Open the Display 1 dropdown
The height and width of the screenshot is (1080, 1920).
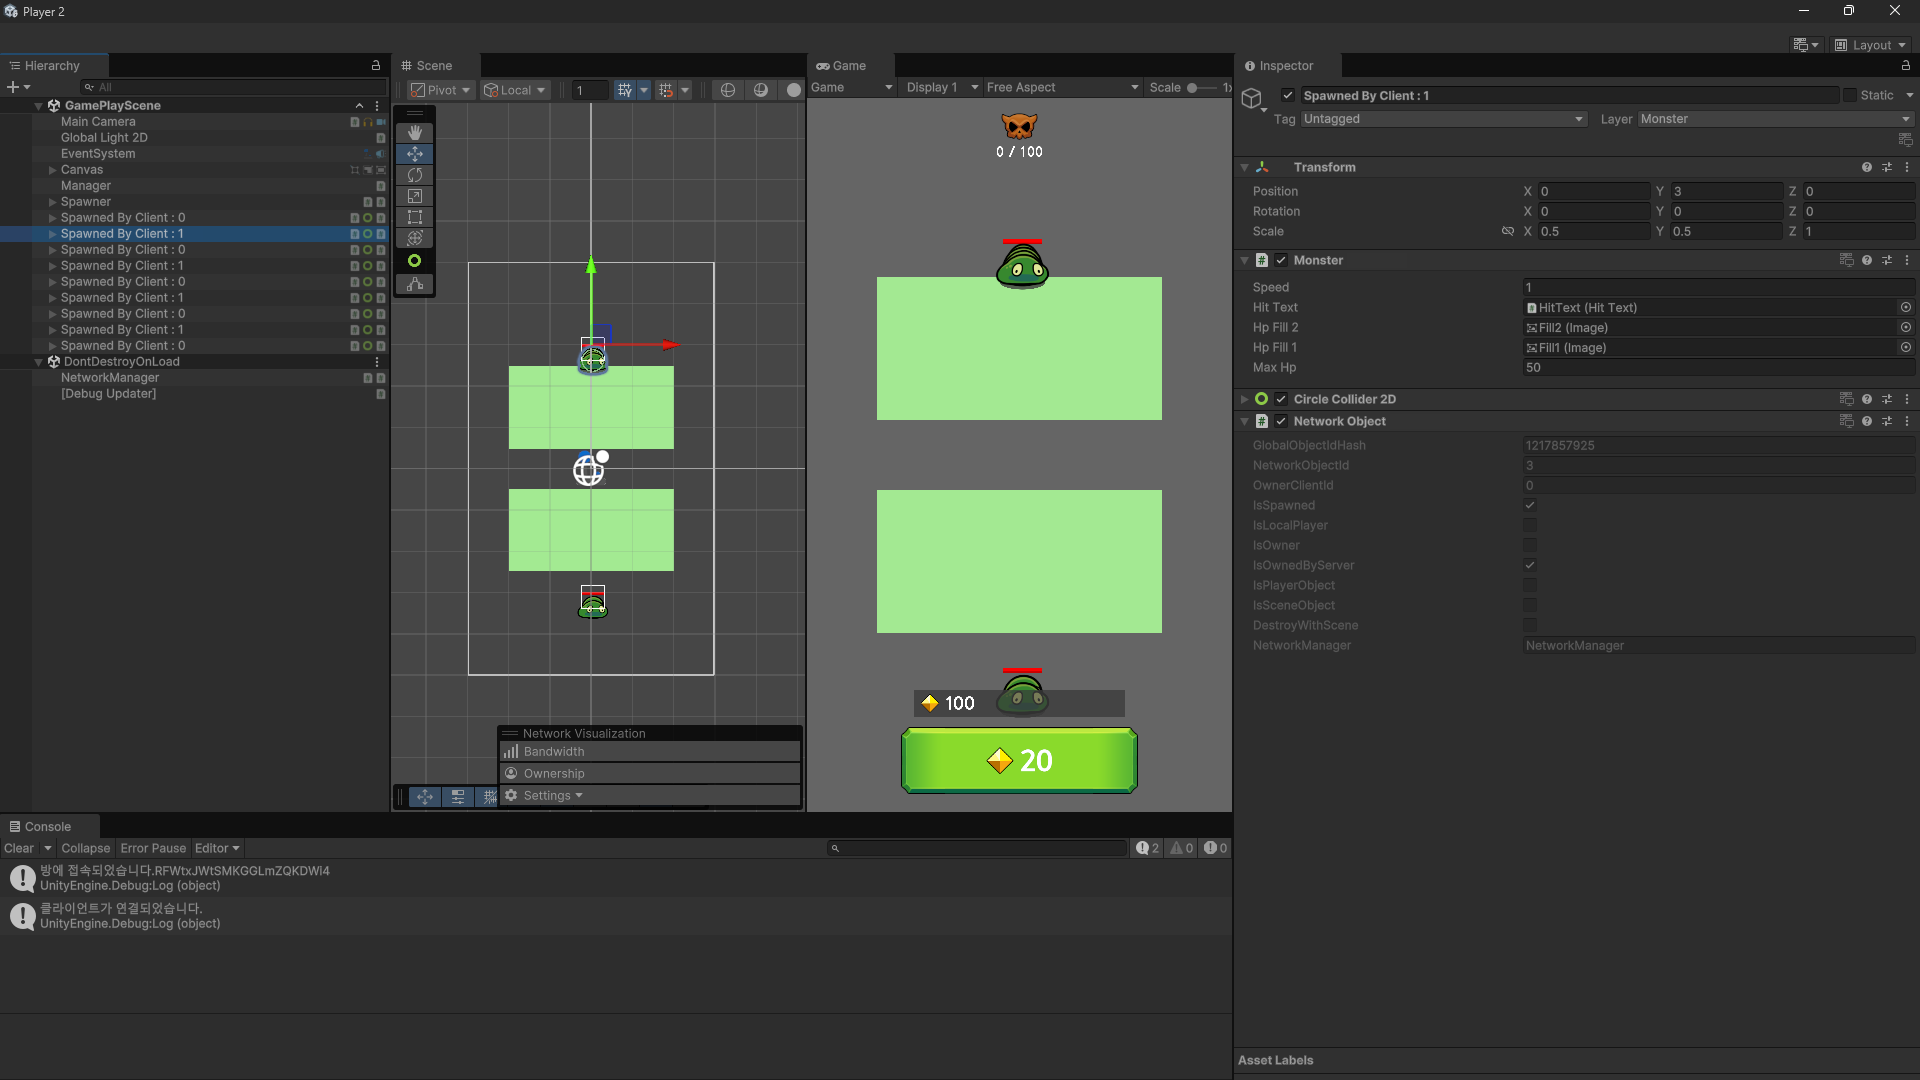coord(941,88)
